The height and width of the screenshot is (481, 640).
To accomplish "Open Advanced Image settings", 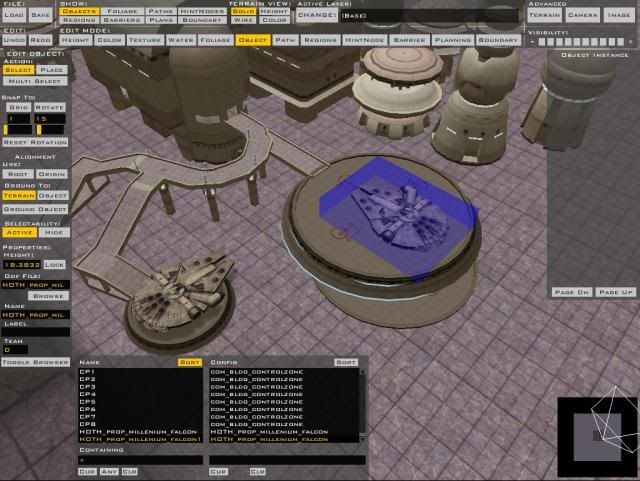I will tap(619, 15).
